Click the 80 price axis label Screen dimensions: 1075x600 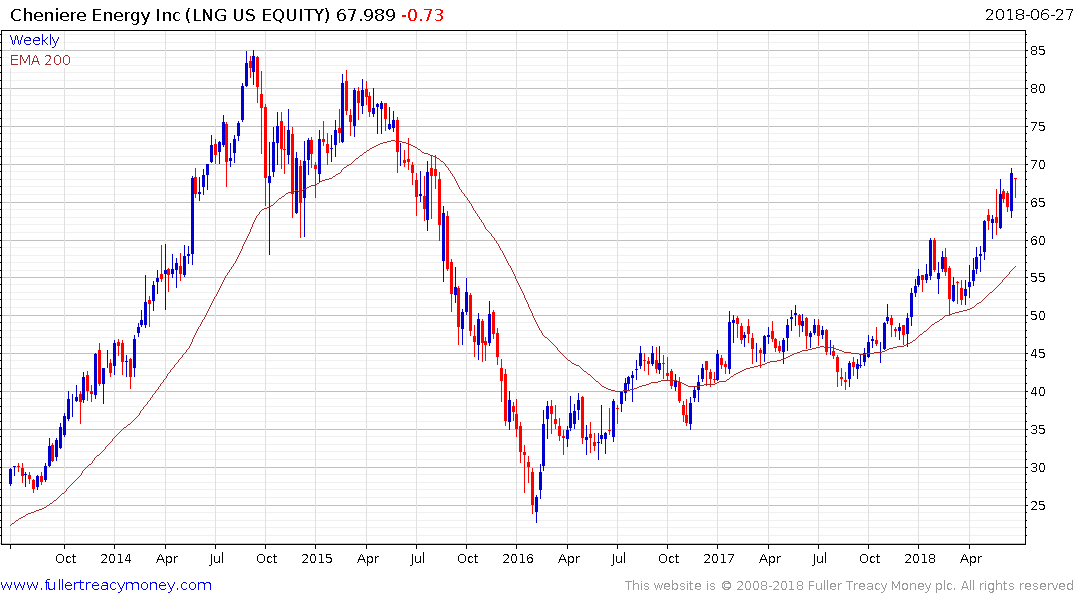(x=1037, y=88)
